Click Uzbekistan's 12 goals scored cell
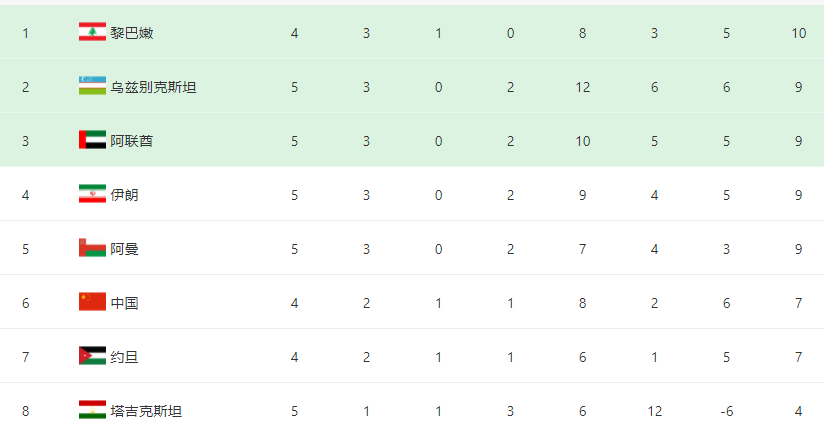This screenshot has height=432, width=824. click(582, 87)
